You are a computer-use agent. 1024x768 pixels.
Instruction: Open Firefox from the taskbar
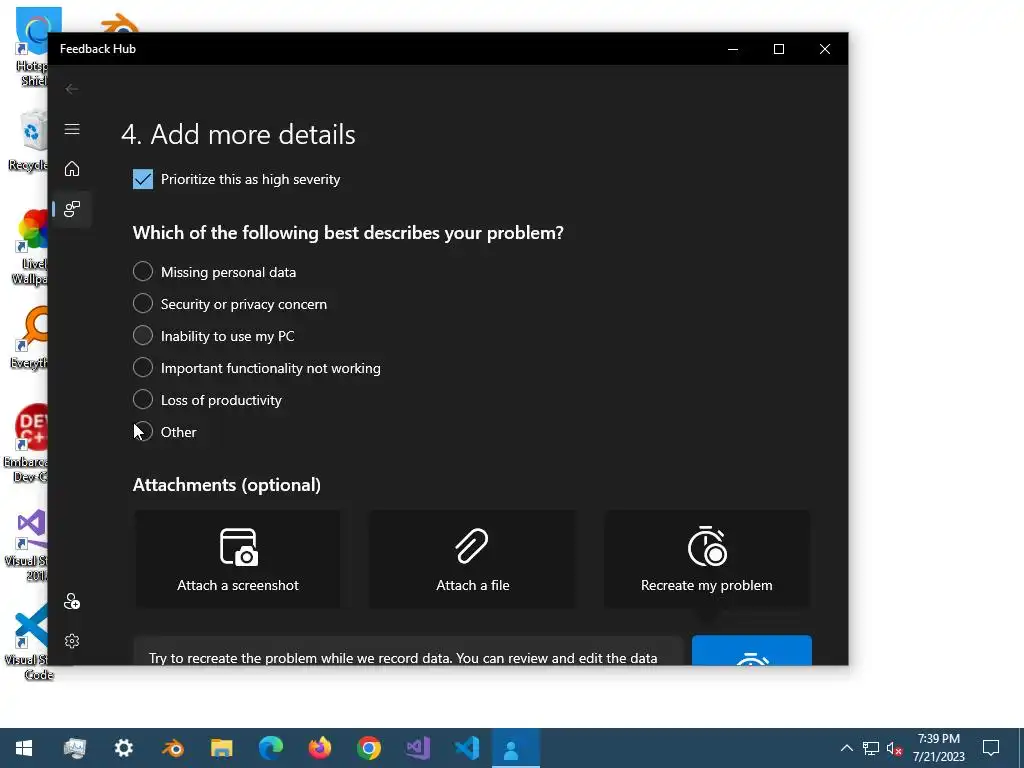(x=319, y=748)
